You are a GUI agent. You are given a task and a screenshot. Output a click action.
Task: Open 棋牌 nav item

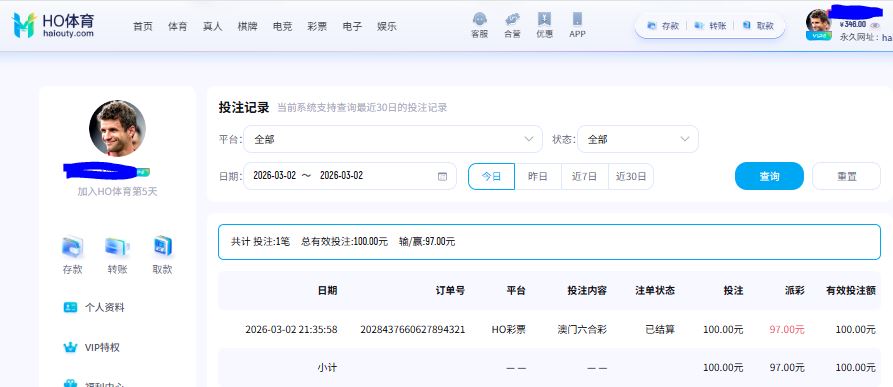coord(247,26)
